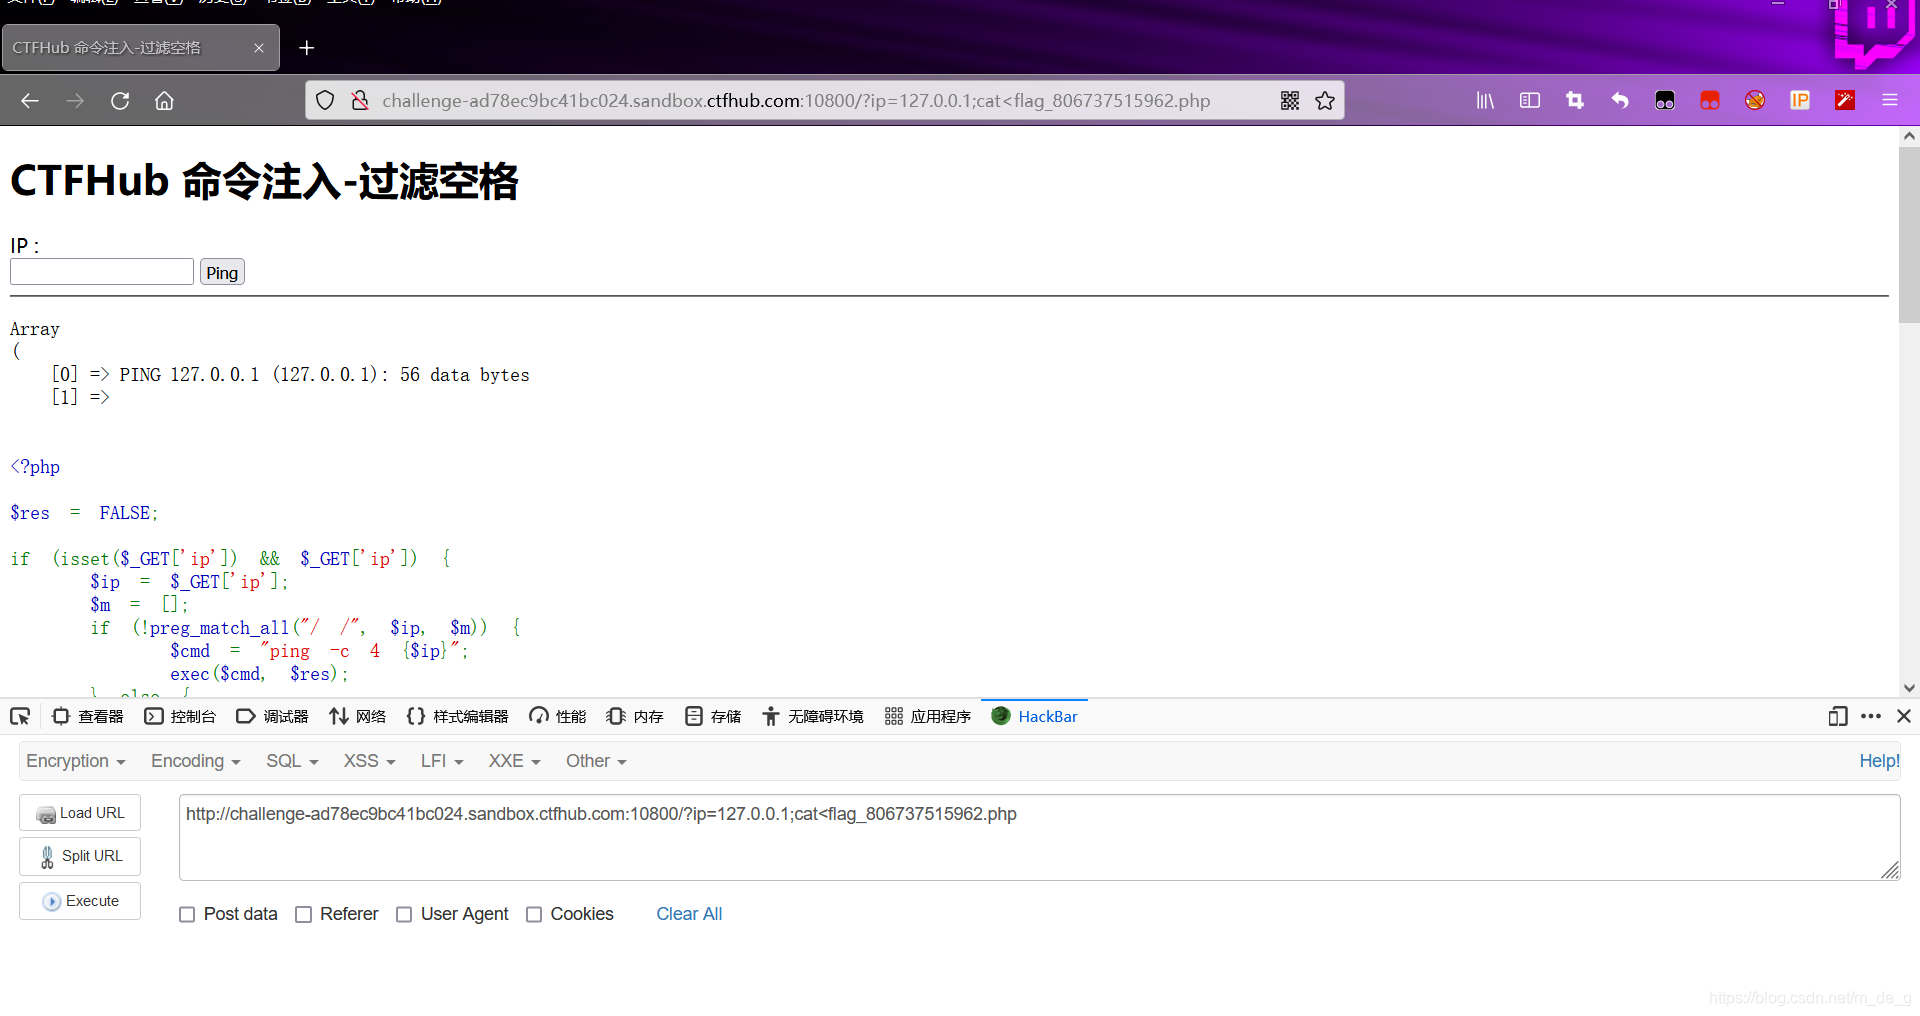The width and height of the screenshot is (1920, 1016).
Task: Switch to the 控制台 console tab
Action: (180, 717)
